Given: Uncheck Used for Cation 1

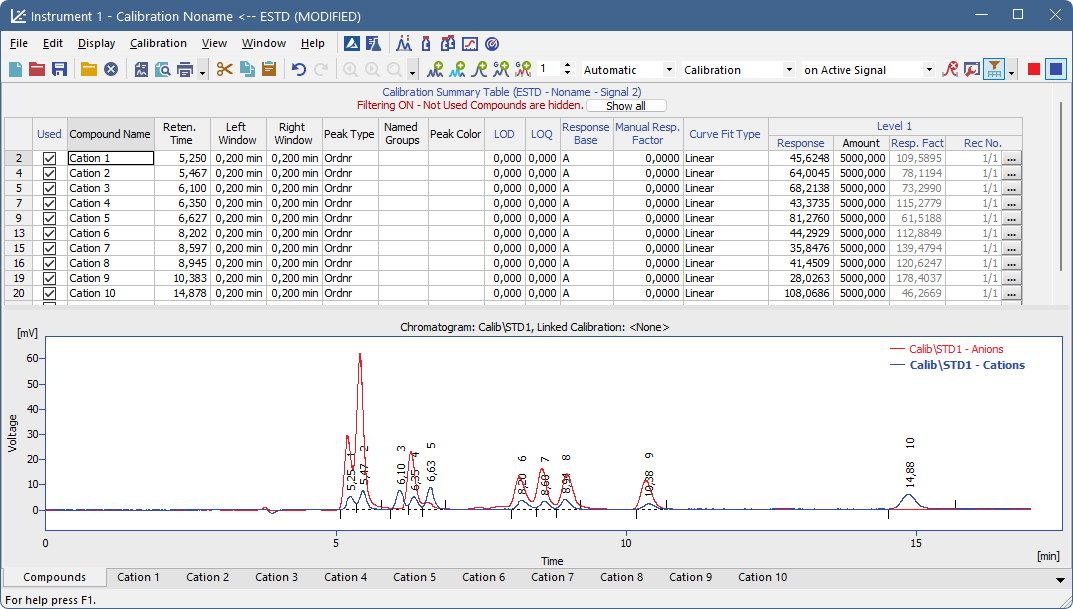Looking at the screenshot, I should click(49, 158).
